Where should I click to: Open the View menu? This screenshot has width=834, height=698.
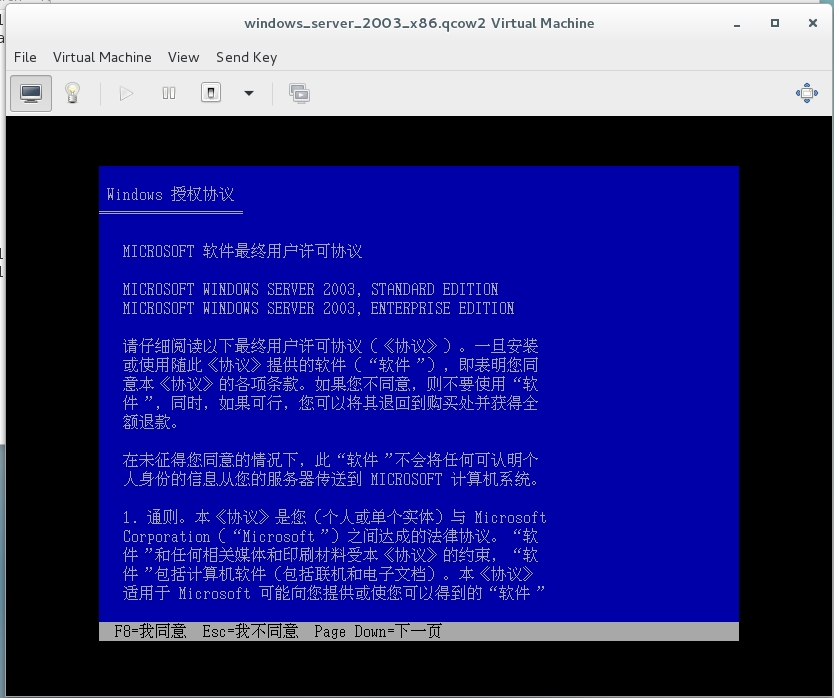click(x=184, y=57)
